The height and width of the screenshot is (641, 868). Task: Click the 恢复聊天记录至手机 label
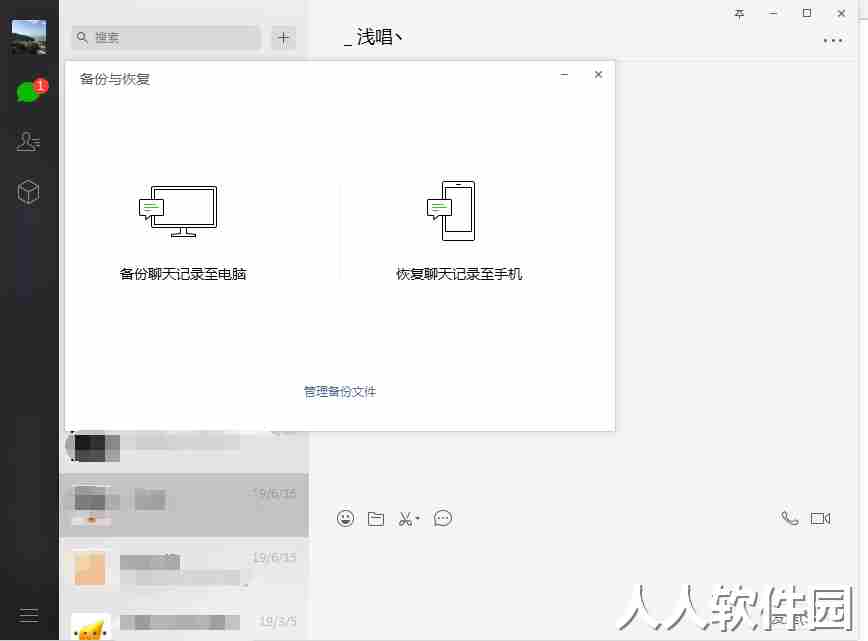point(459,273)
